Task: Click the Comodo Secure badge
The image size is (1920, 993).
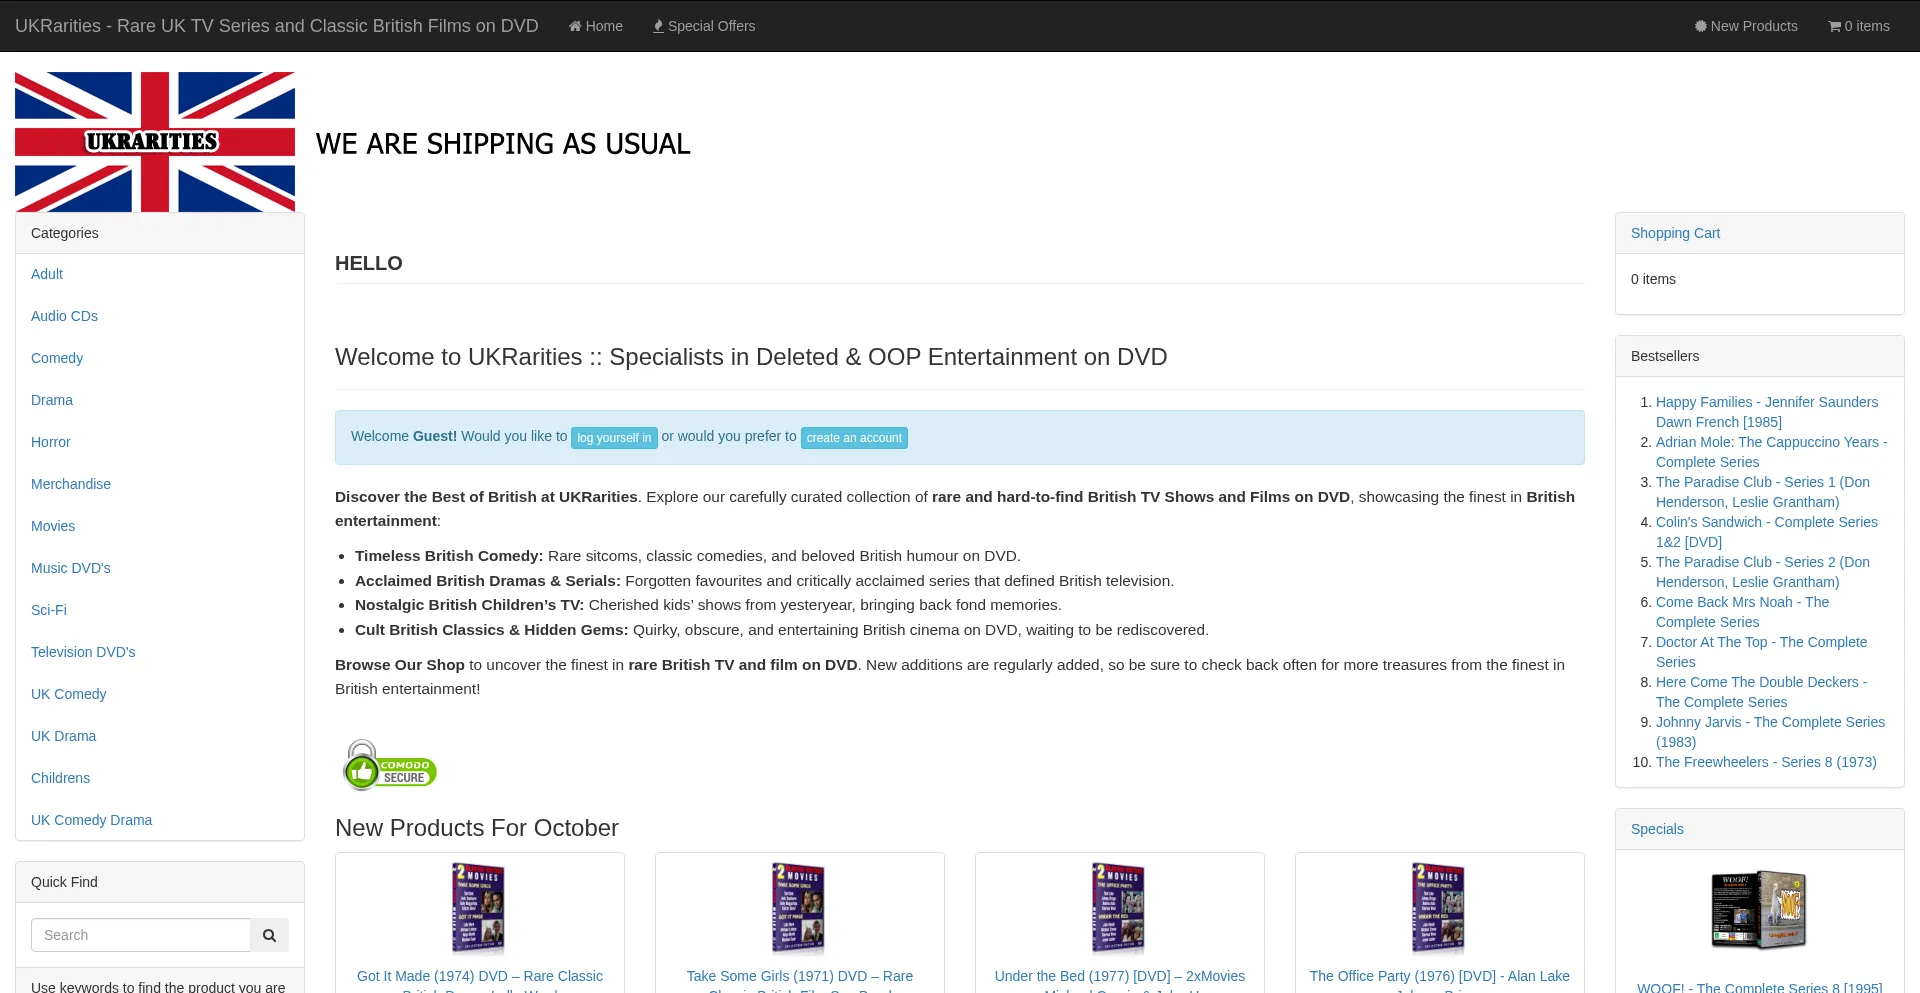Action: coord(390,766)
